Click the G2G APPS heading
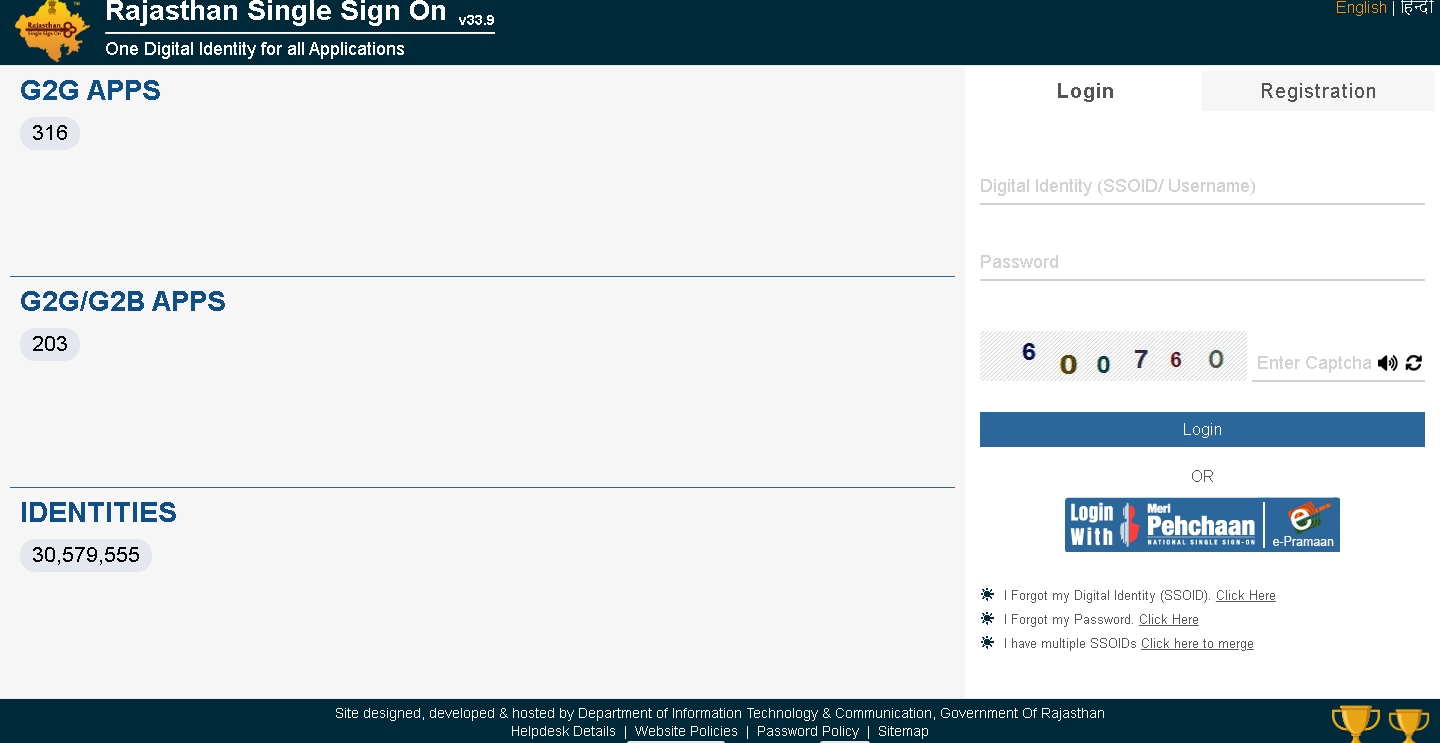 90,90
